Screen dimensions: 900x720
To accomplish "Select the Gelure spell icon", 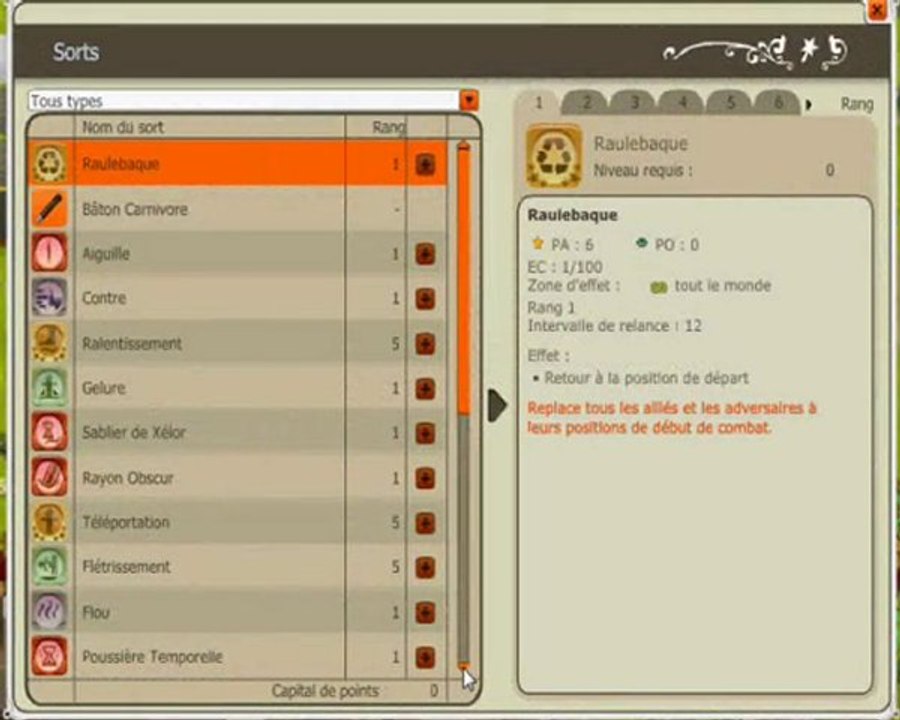I will [x=49, y=388].
